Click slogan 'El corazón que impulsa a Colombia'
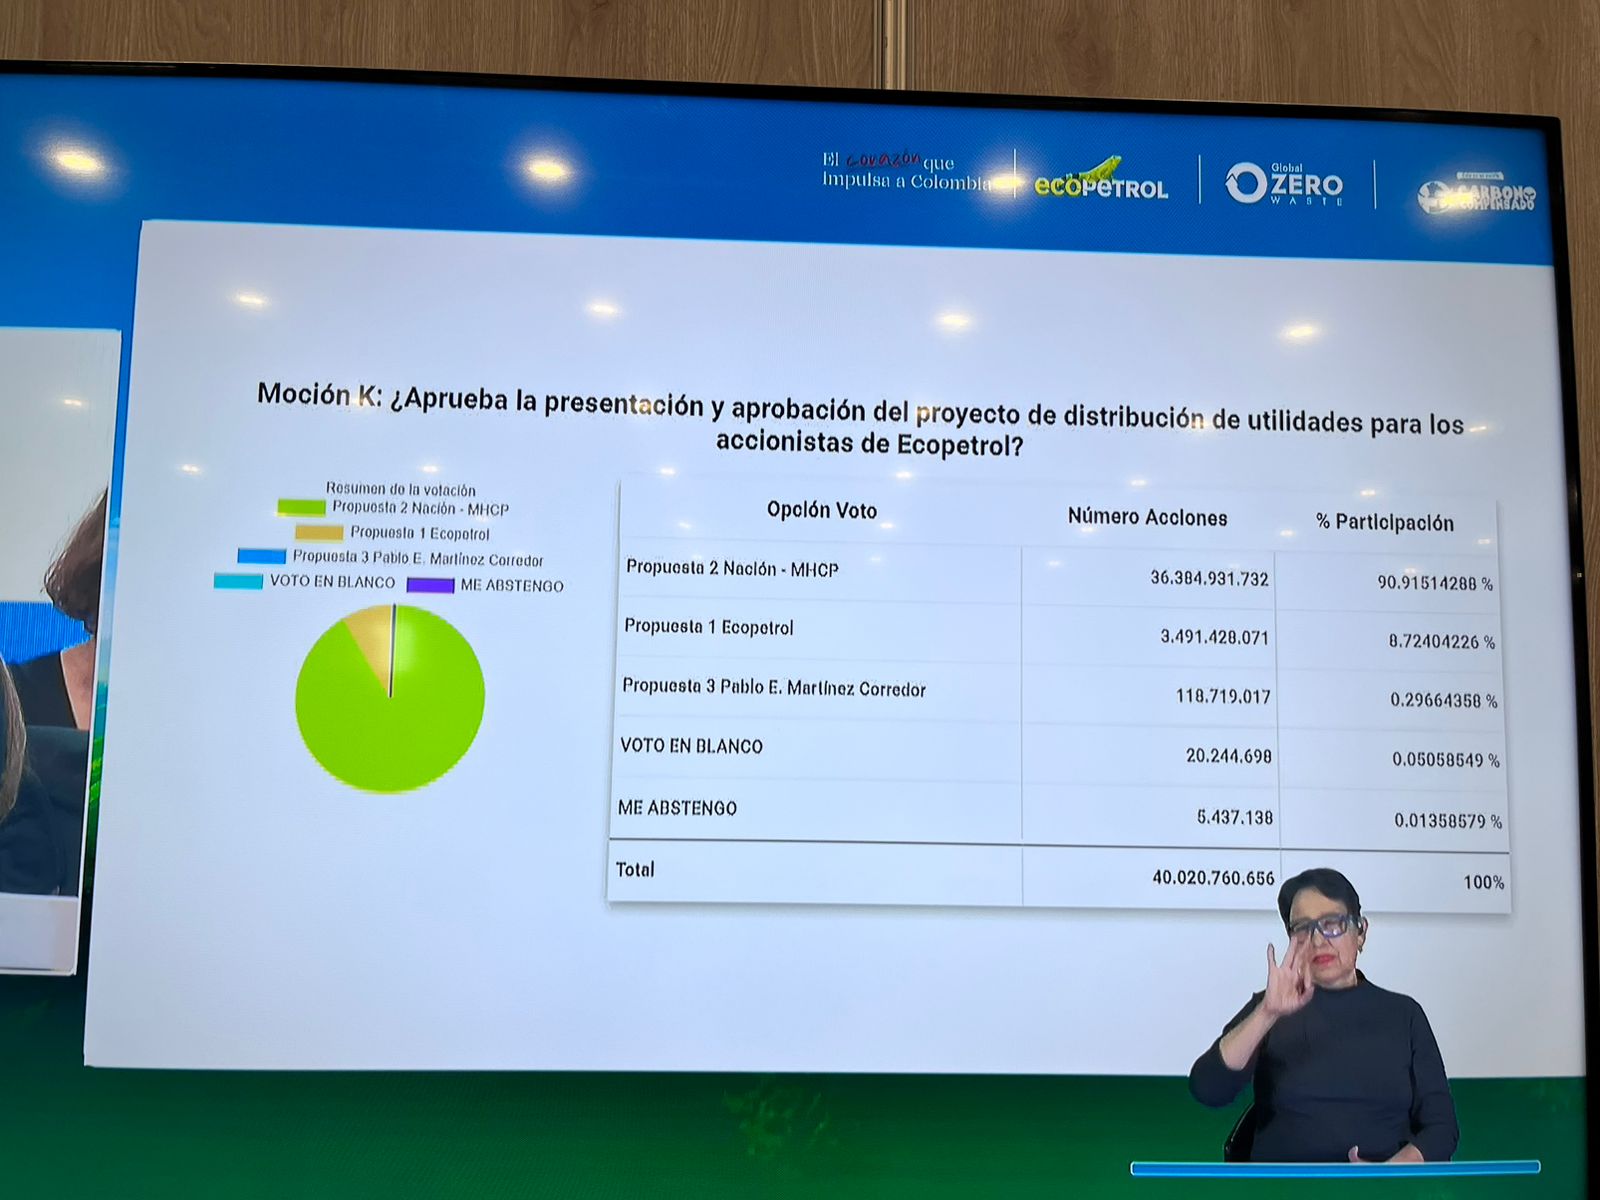This screenshot has height=1200, width=1600. coord(907,171)
